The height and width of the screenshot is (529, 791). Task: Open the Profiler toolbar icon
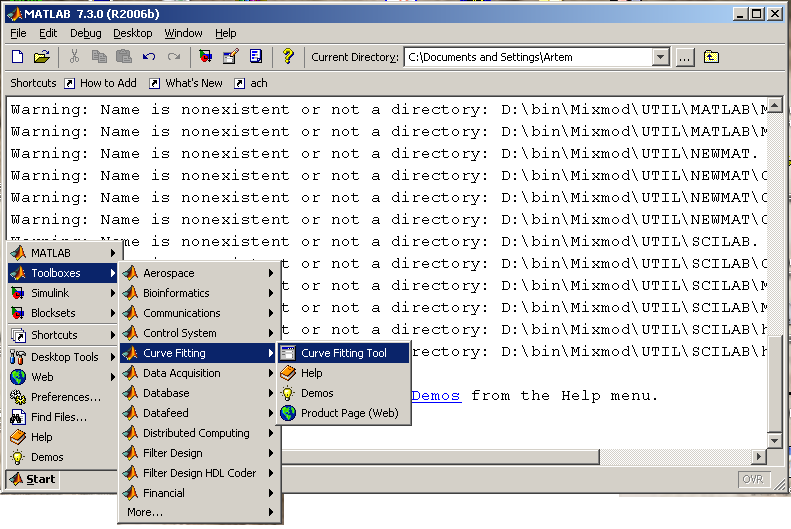(x=256, y=57)
